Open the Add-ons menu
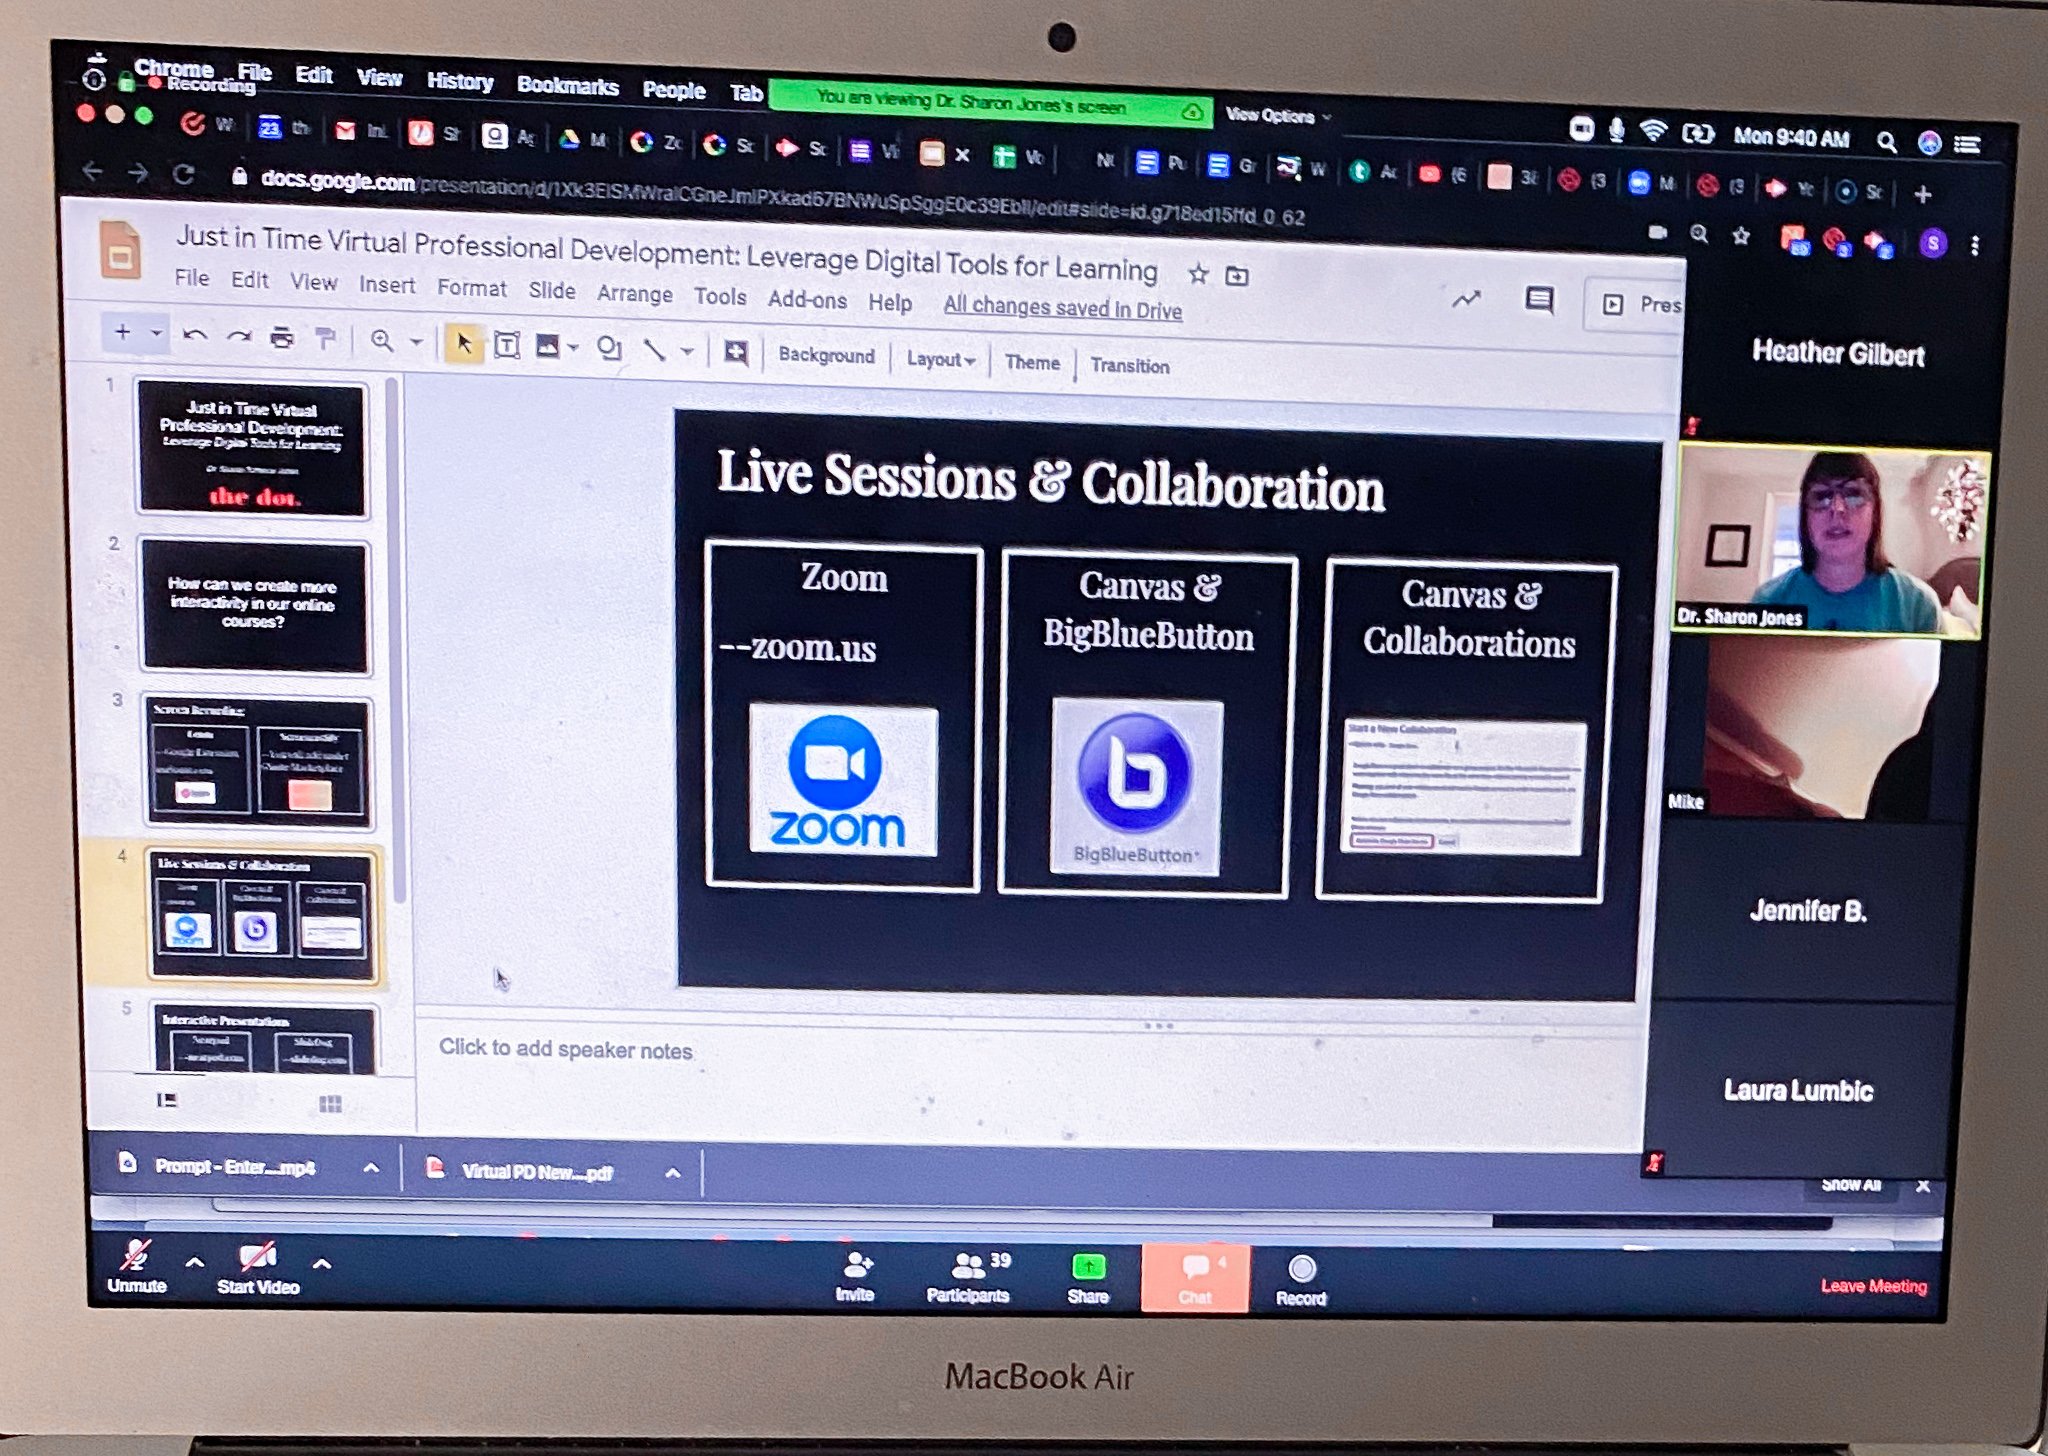 click(807, 299)
